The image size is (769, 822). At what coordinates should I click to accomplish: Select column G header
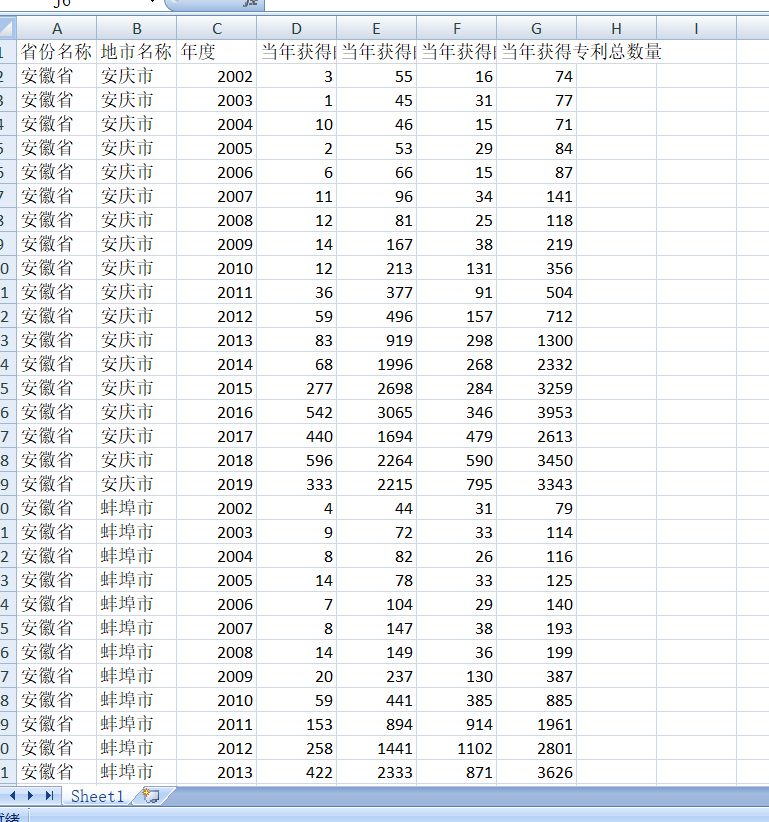tap(536, 28)
